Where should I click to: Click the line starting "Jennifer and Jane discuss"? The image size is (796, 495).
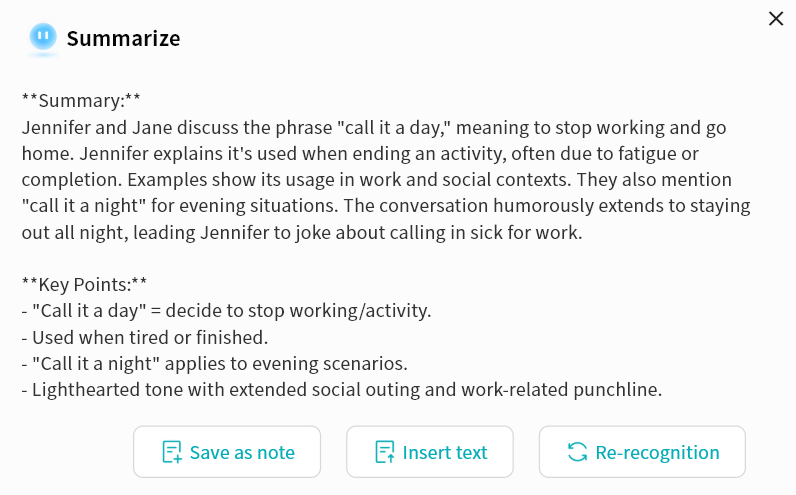point(374,128)
